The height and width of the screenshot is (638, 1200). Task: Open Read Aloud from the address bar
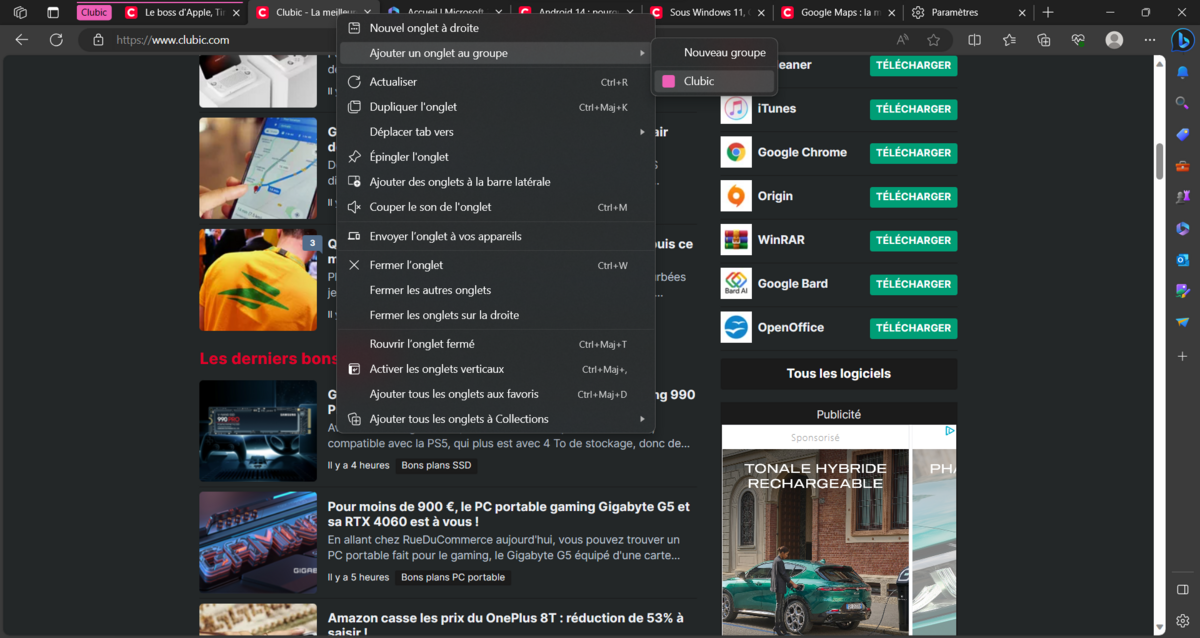[903, 40]
